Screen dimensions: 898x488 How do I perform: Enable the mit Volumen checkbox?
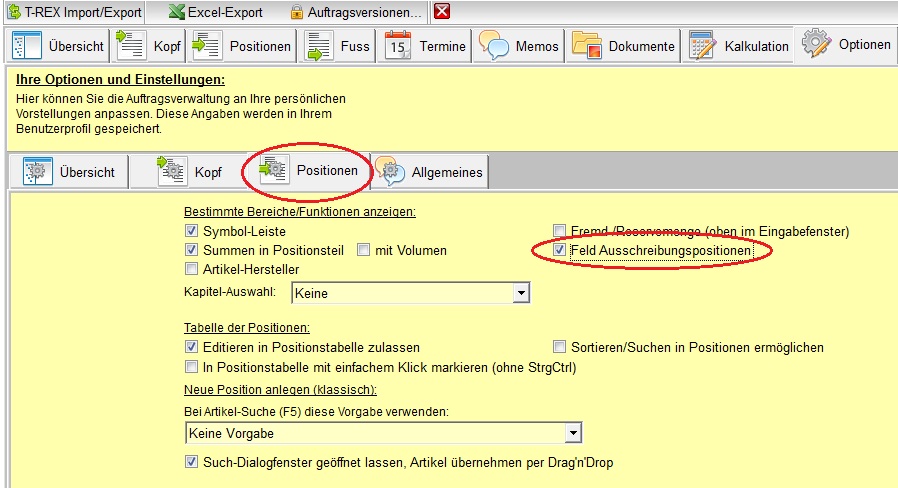point(363,250)
